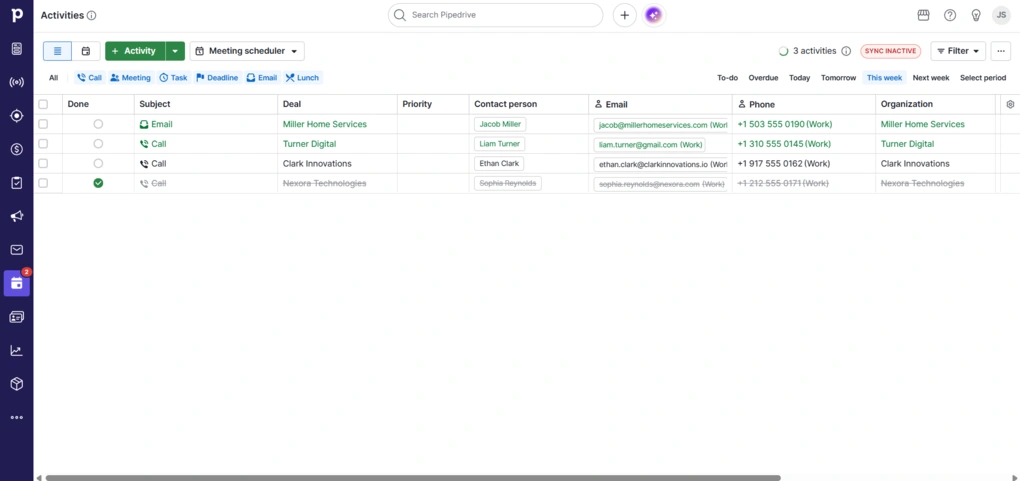This screenshot has width=1020, height=481.
Task: Click info icon next to 3 activities
Action: [x=846, y=51]
